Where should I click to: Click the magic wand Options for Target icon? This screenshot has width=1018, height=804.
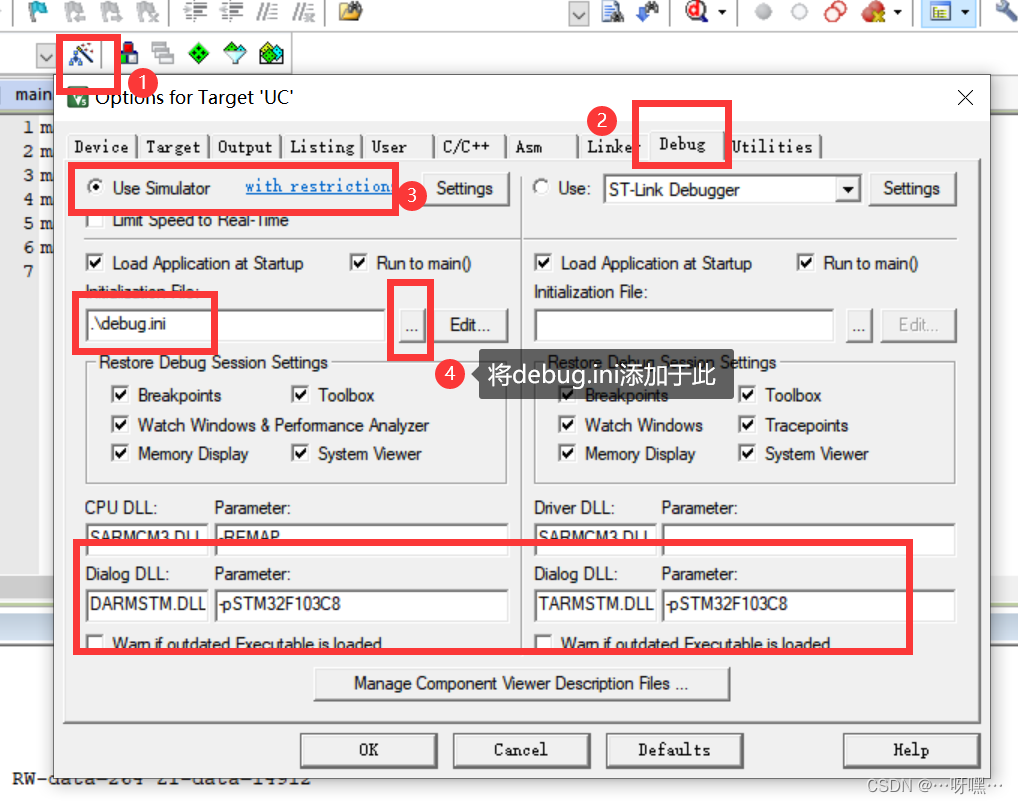tap(82, 54)
